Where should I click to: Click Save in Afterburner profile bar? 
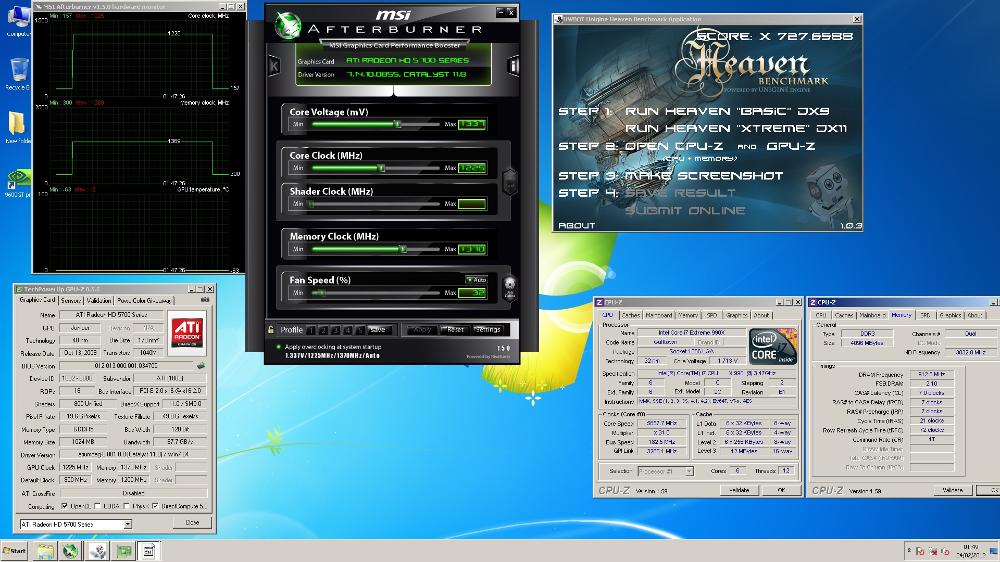(x=378, y=330)
